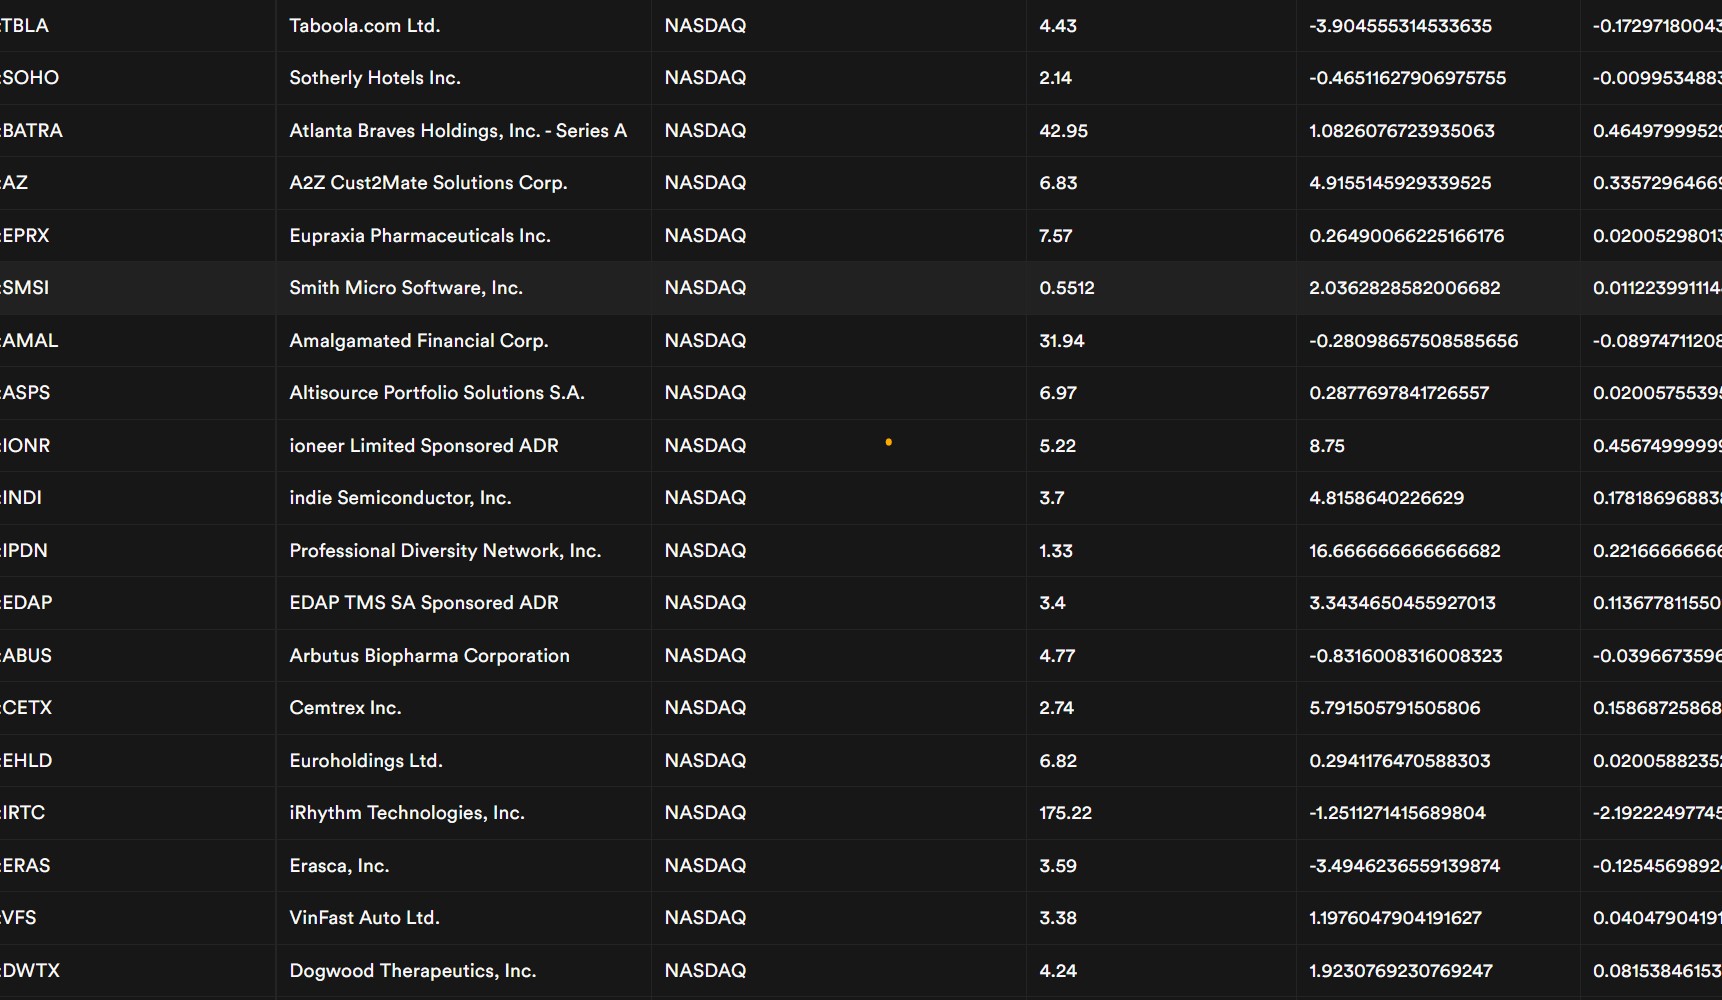This screenshot has height=1000, width=1722.
Task: Select the Smith Micro price 0.5512
Action: pyautogui.click(x=1067, y=288)
